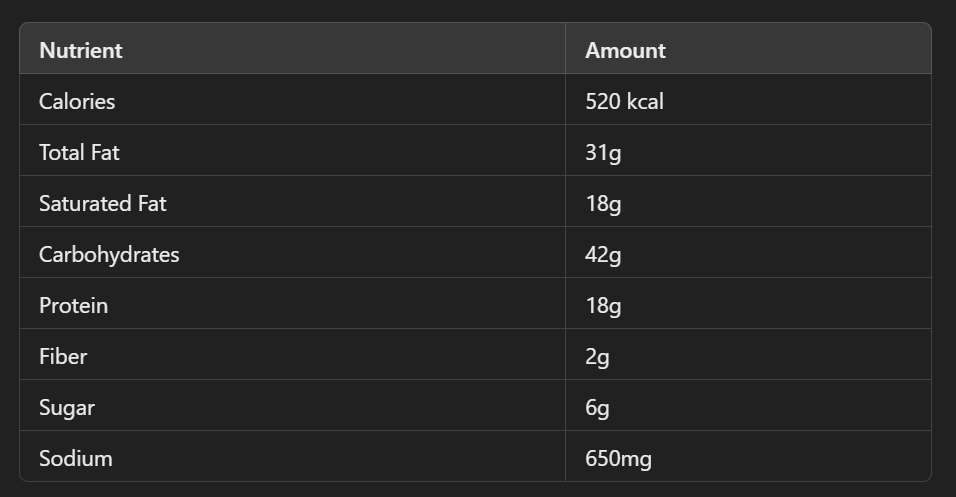
Task: Click the number 520 in Calories row
Action: pos(603,101)
